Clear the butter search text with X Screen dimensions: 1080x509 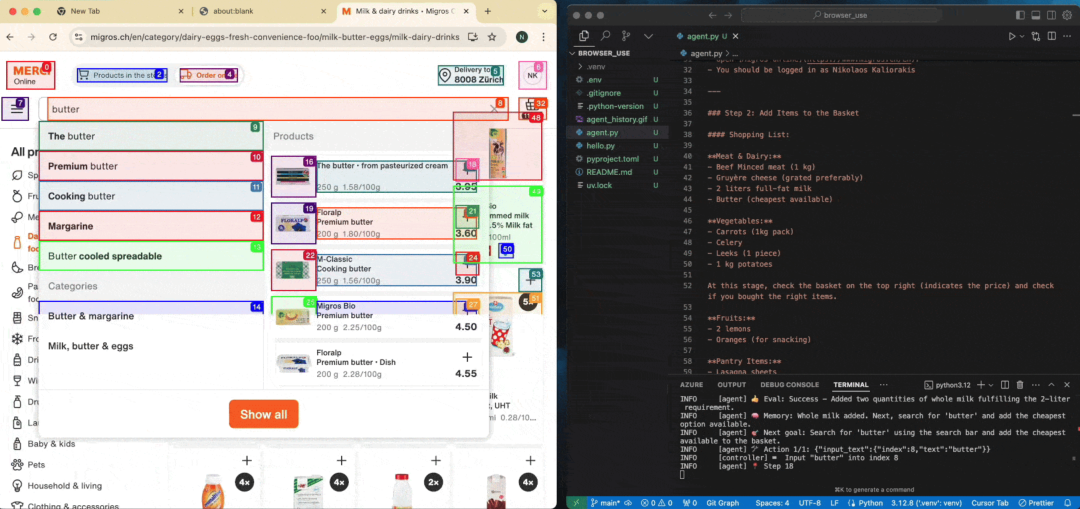click(x=494, y=109)
